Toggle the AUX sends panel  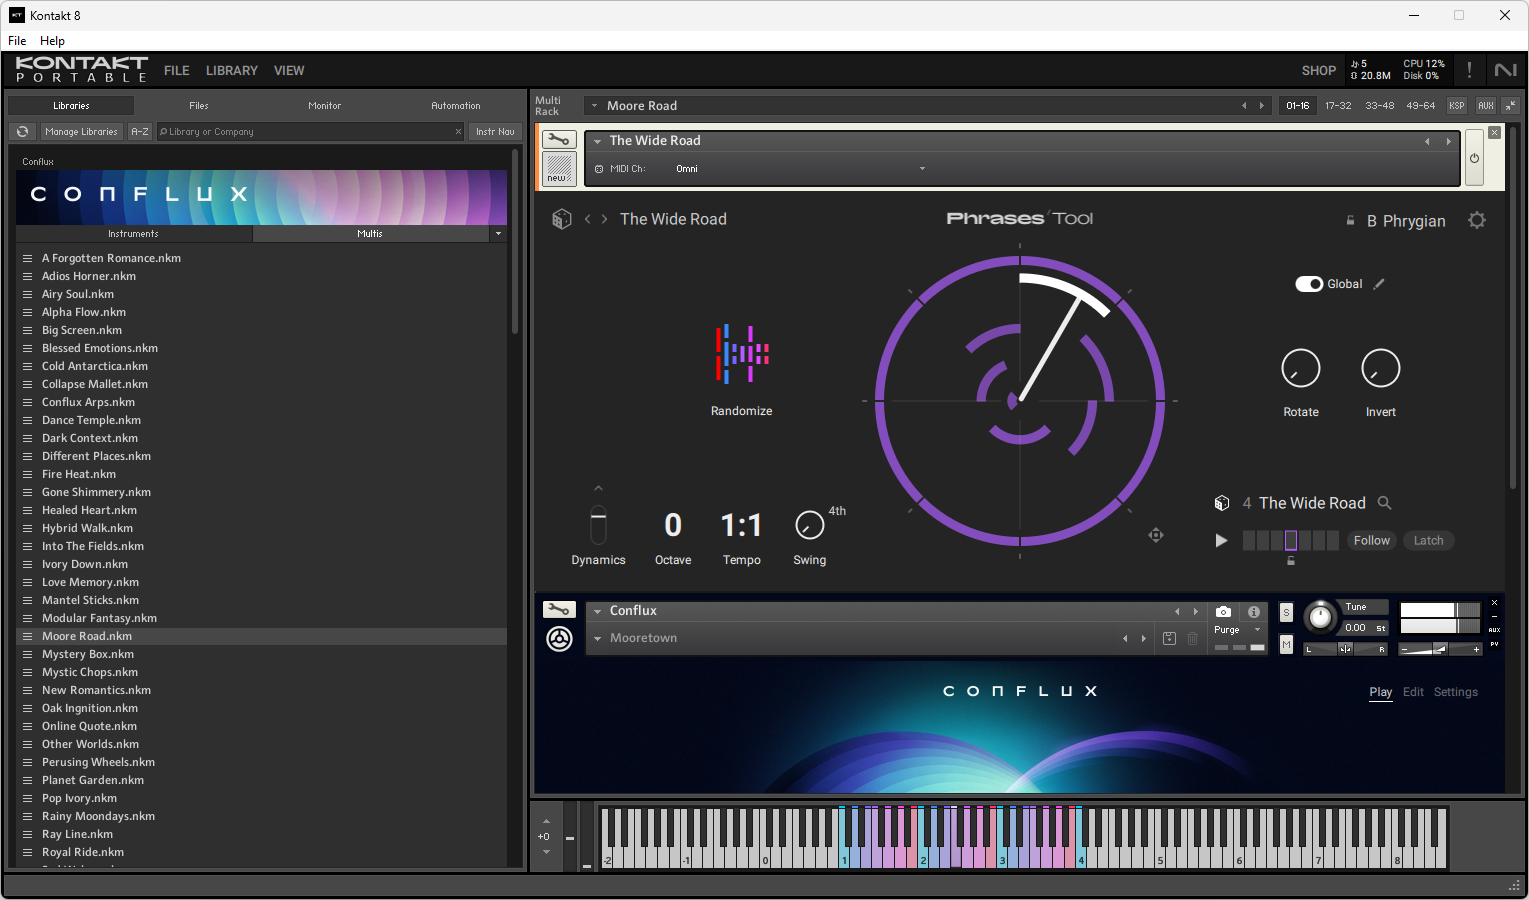pyautogui.click(x=1486, y=105)
